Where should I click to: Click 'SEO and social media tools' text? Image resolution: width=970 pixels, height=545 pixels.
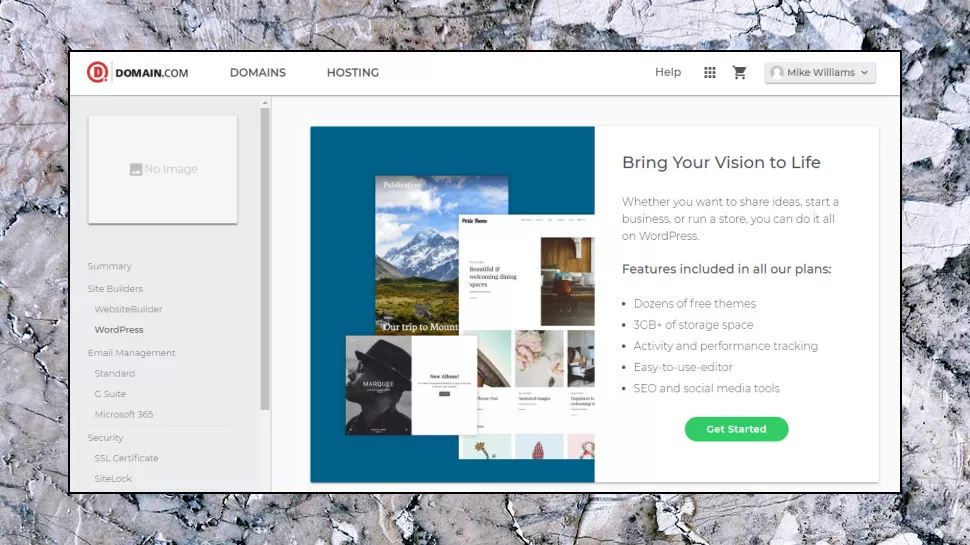[x=706, y=388]
